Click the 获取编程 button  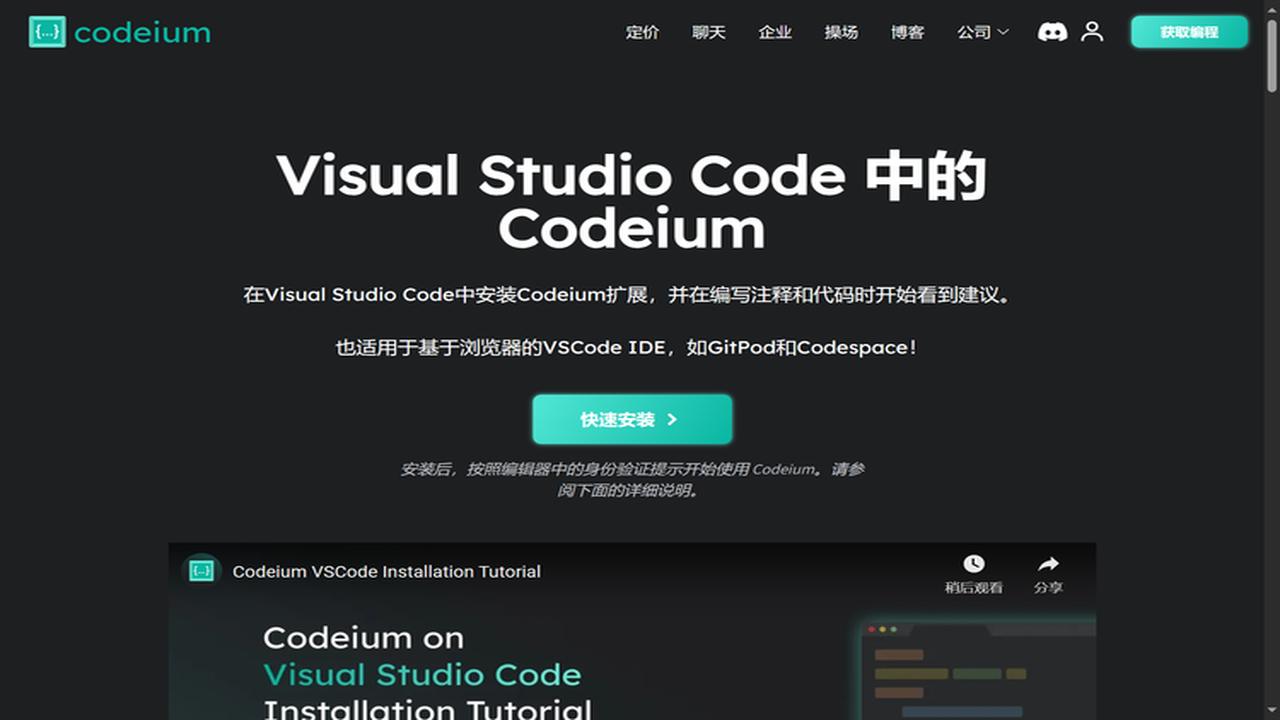tap(1189, 32)
